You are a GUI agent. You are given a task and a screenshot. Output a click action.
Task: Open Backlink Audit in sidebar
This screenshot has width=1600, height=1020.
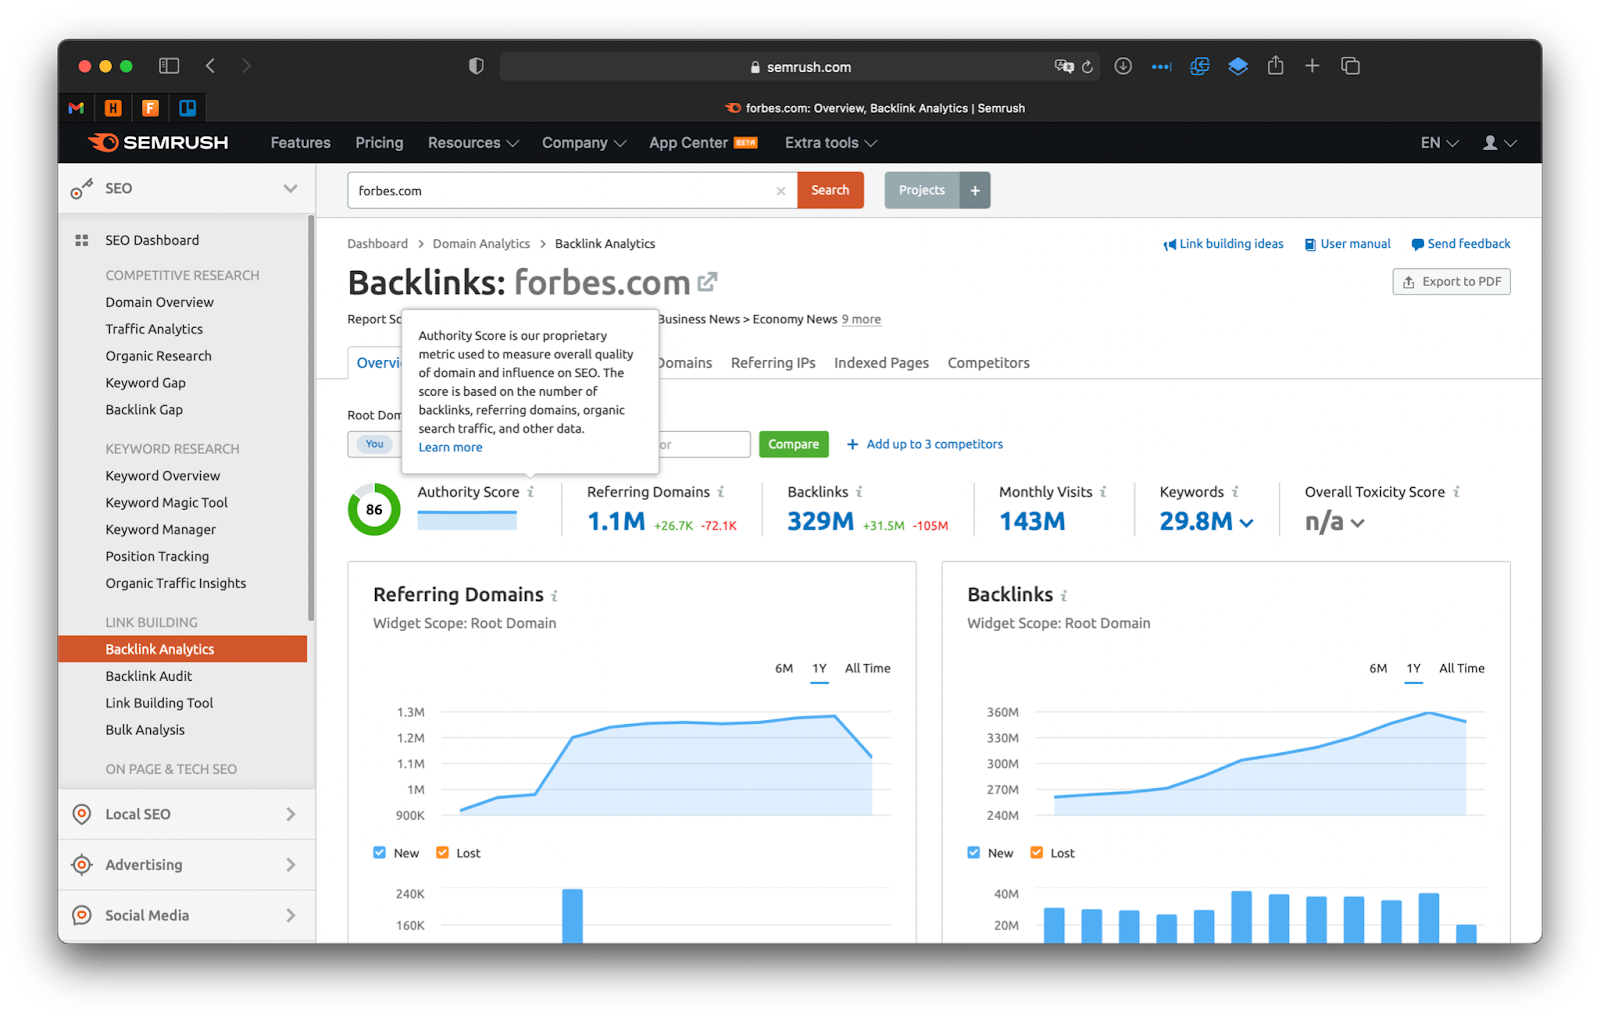coord(149,677)
